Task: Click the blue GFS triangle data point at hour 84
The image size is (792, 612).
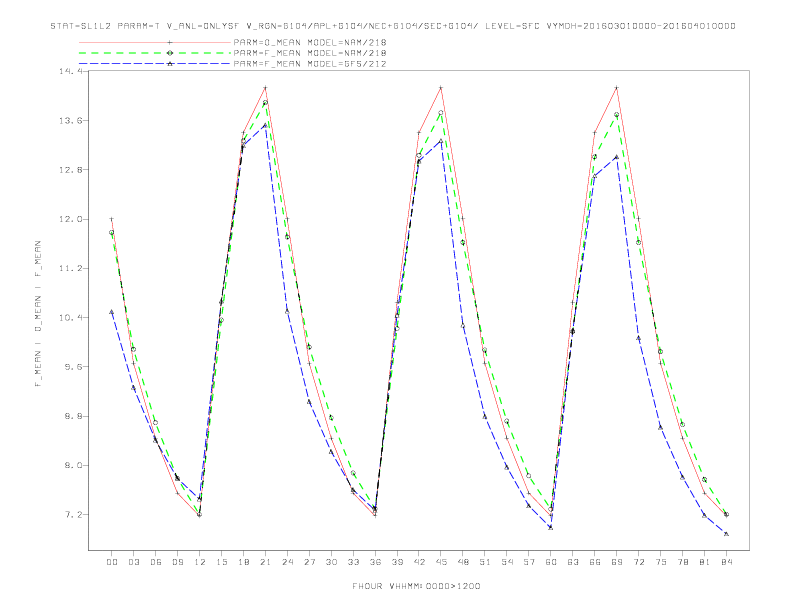Action: [726, 534]
